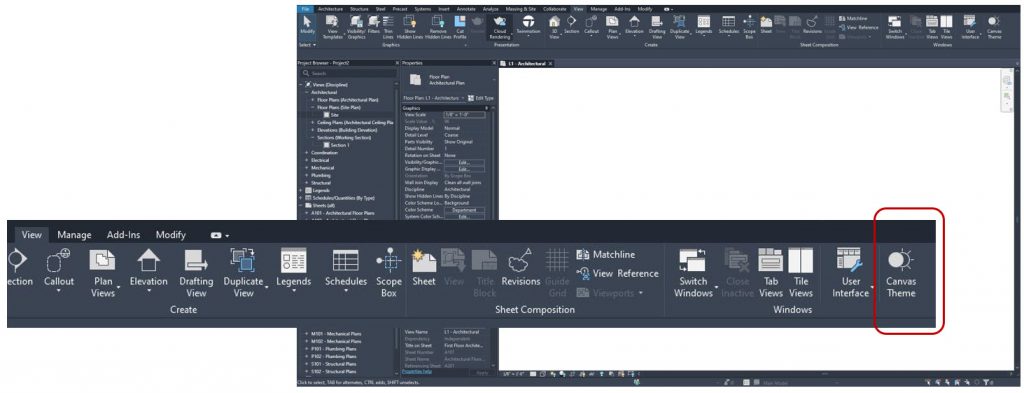
Task: Click View Reference in the enlarged ribbon
Action: click(x=617, y=274)
